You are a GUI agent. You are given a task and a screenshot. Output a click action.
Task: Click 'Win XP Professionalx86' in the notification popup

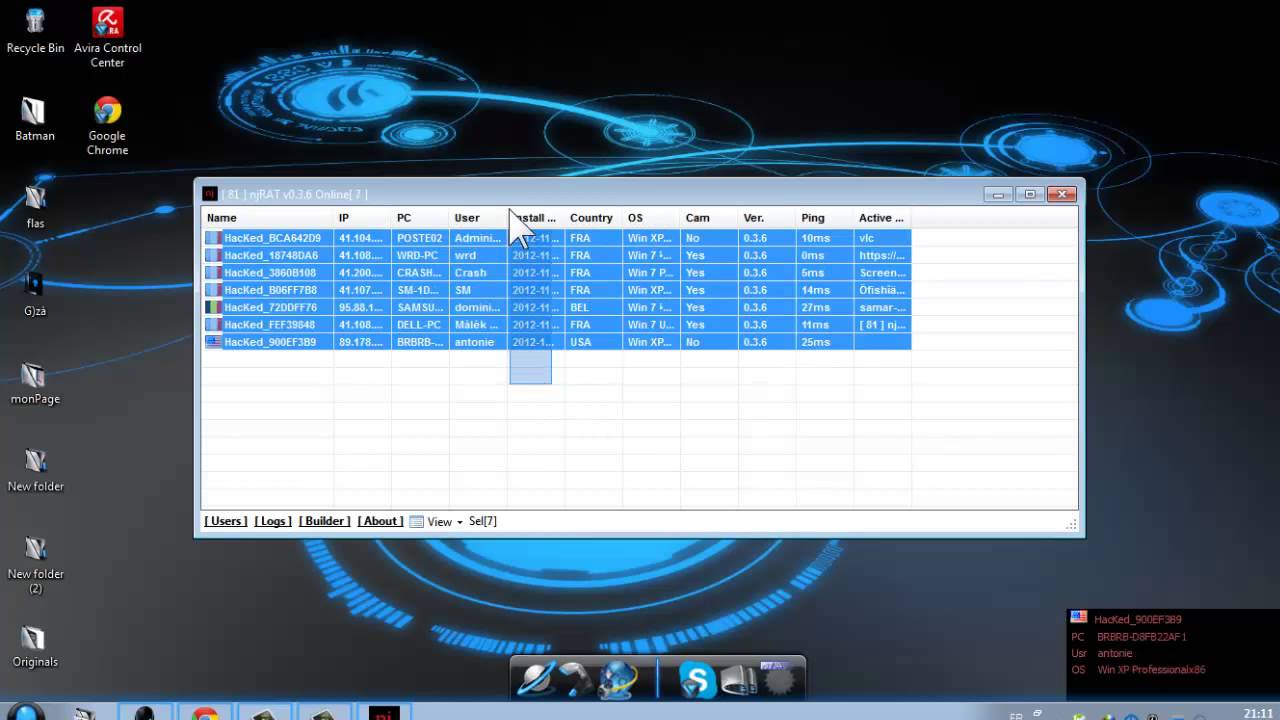point(1151,670)
